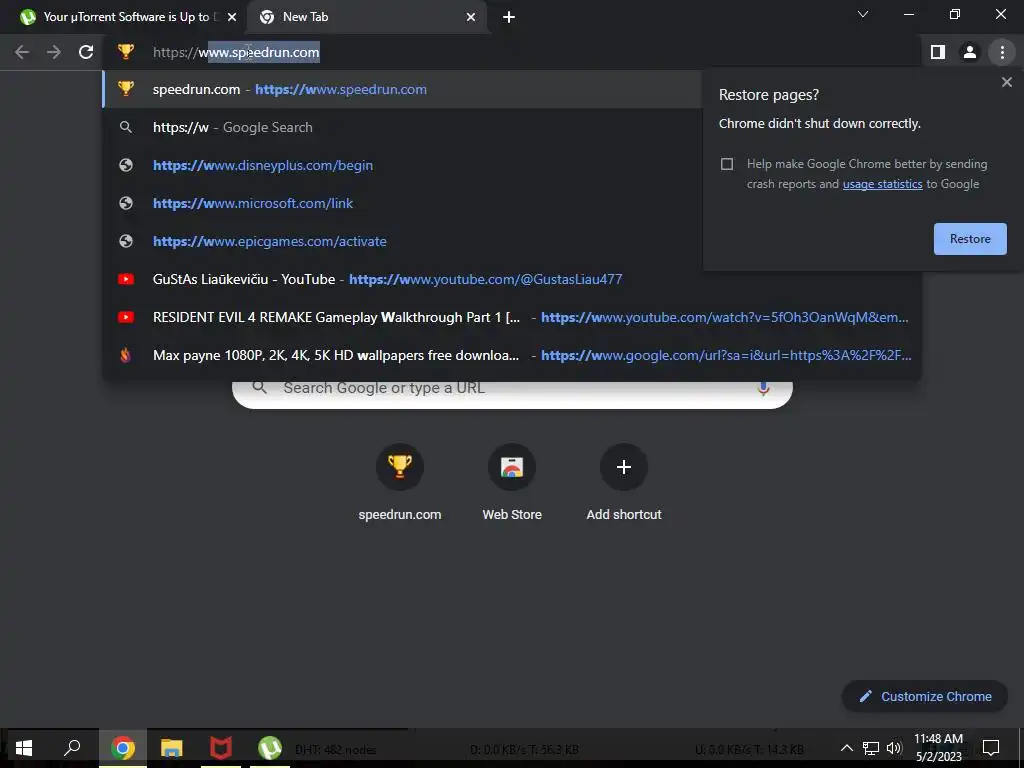
Task: Open File Explorer from taskbar
Action: tap(172, 748)
